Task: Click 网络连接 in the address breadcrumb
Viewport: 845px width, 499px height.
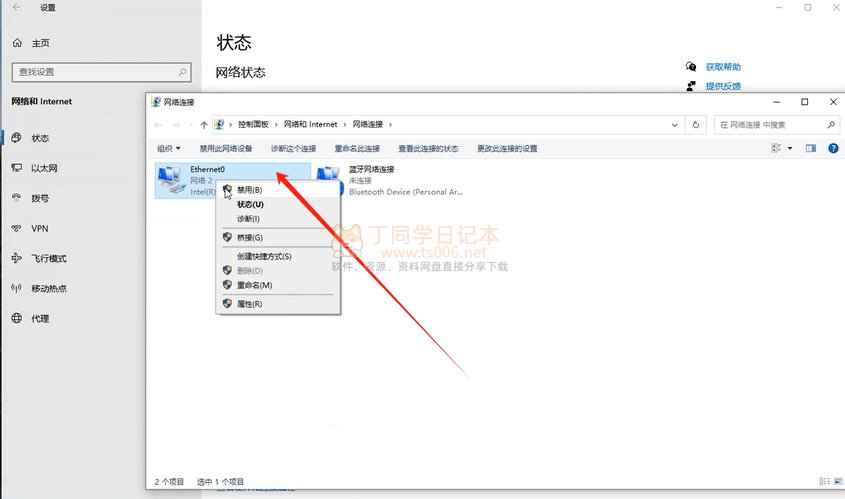Action: pos(368,124)
